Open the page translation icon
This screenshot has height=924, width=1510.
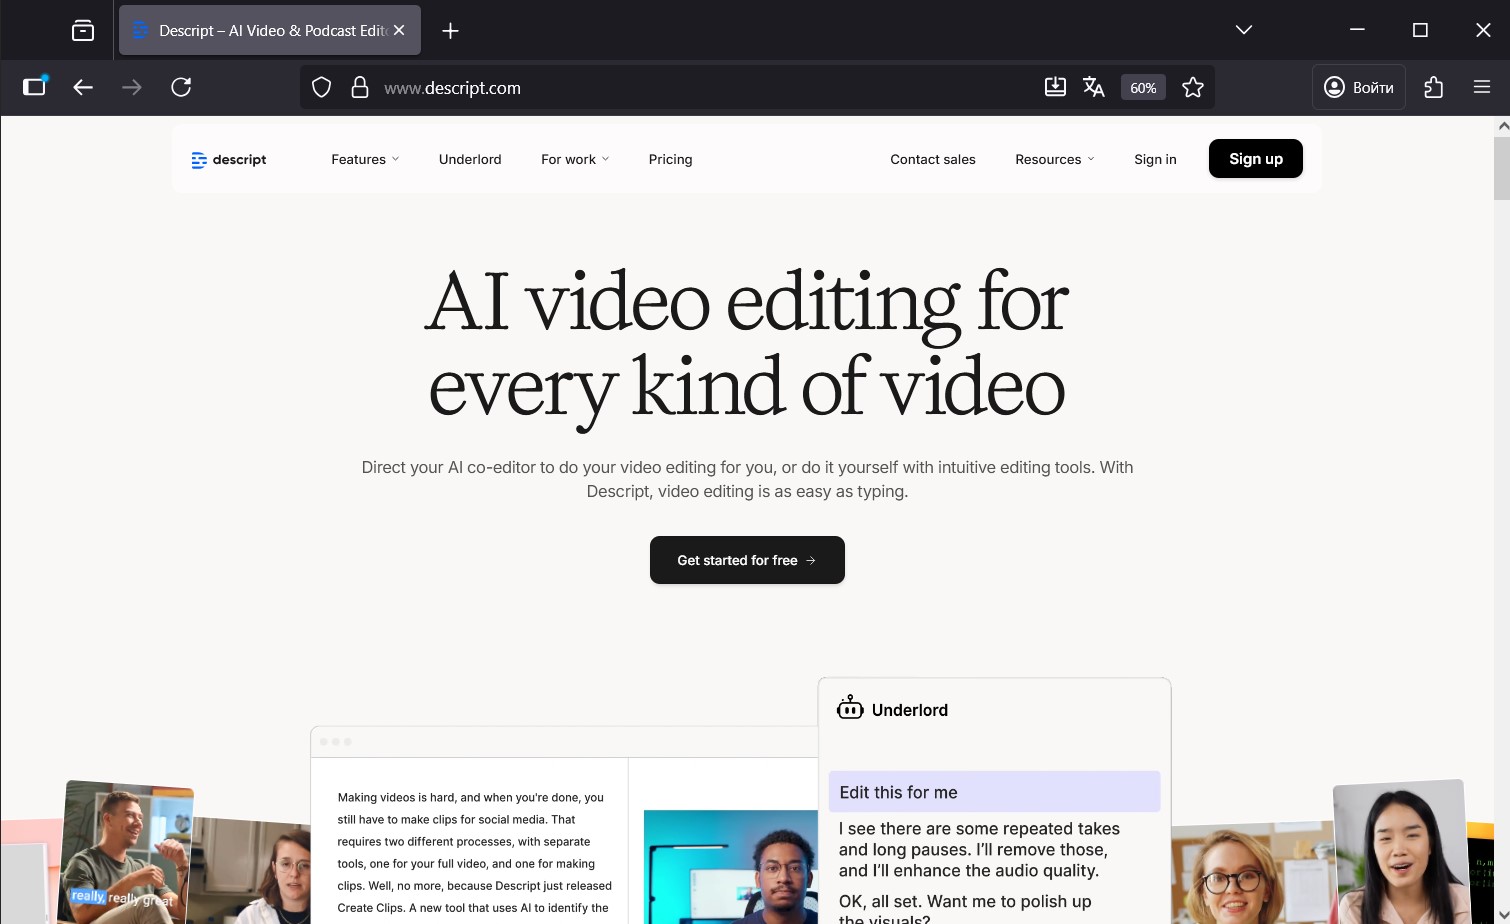point(1094,88)
